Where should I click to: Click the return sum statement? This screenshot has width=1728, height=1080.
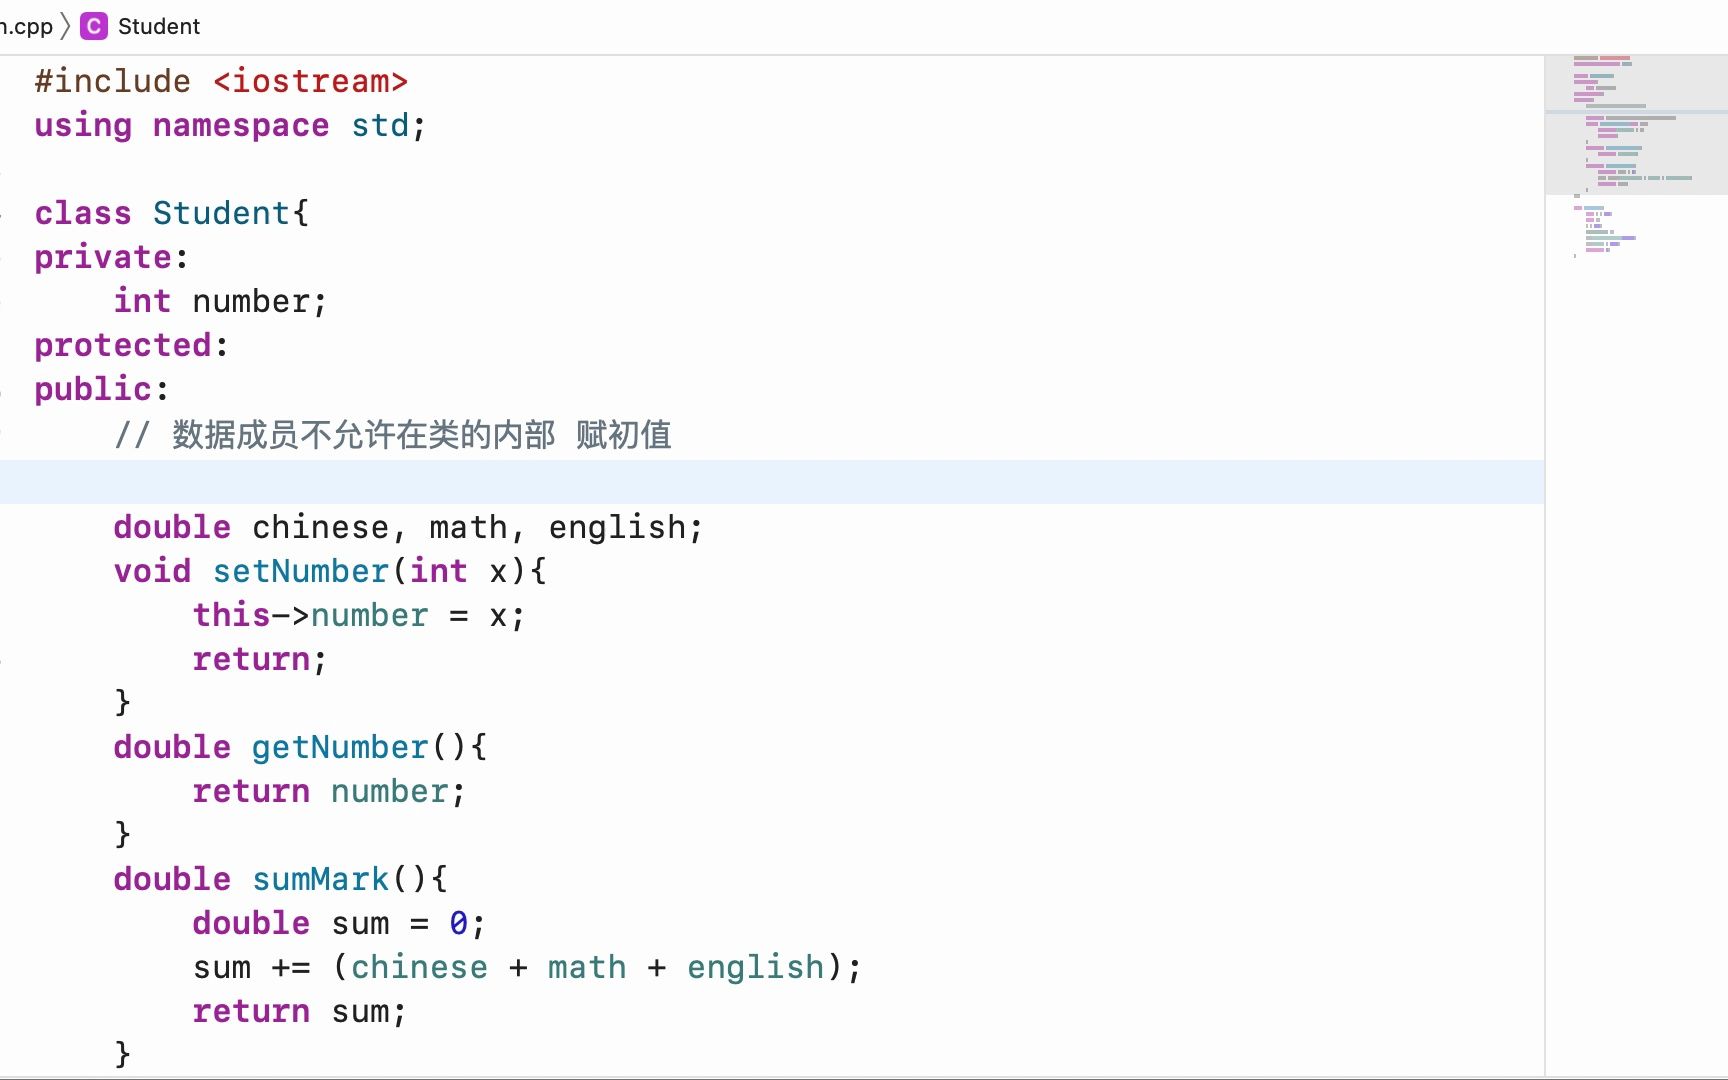point(299,1011)
